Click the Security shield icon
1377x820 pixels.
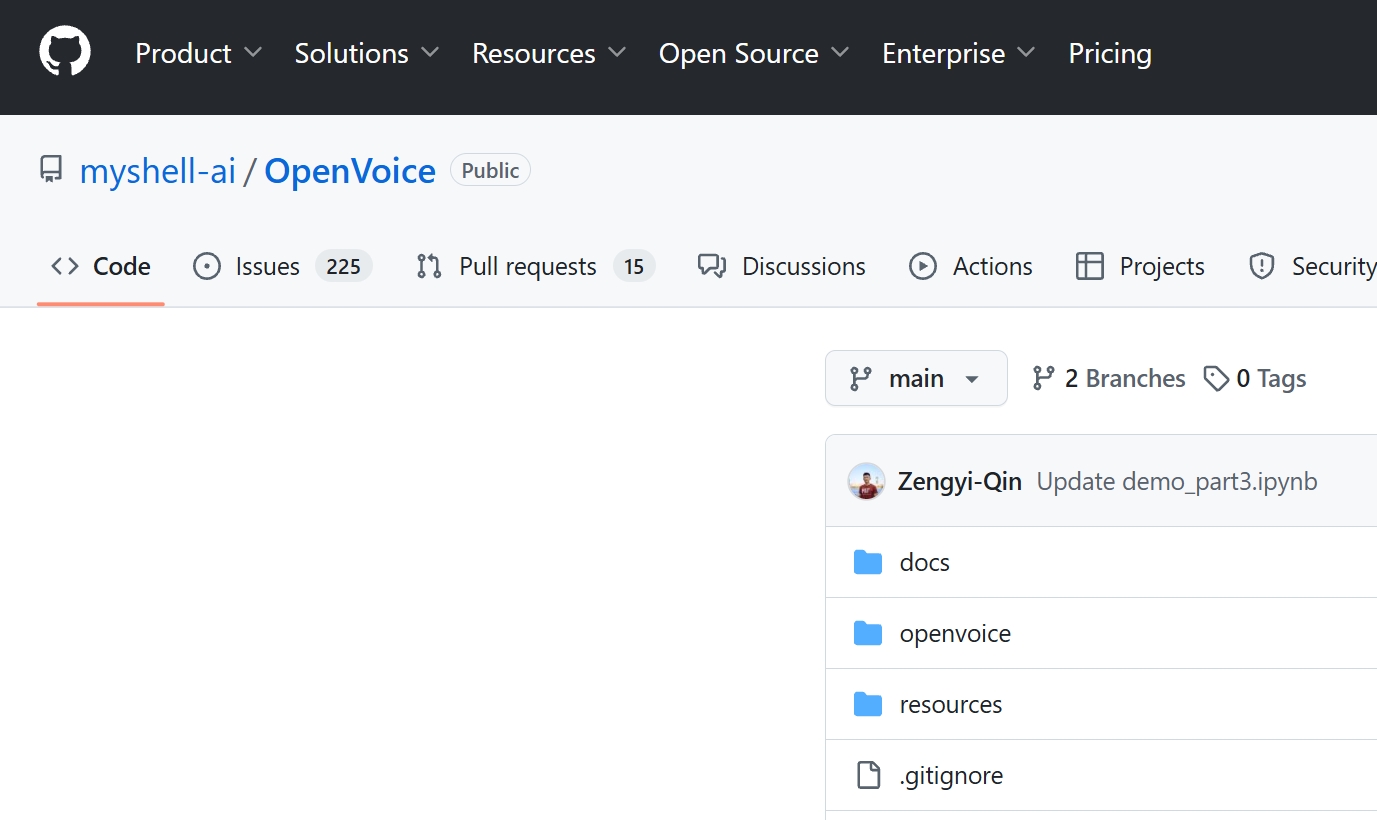[x=1261, y=266]
